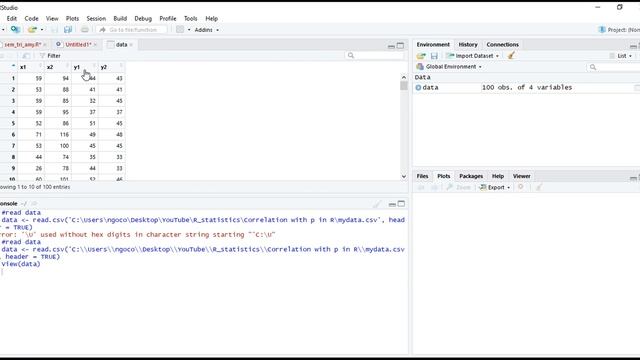Viewport: 640px width, 360px height.
Task: Sort by the y2 column header
Action: tap(111, 67)
